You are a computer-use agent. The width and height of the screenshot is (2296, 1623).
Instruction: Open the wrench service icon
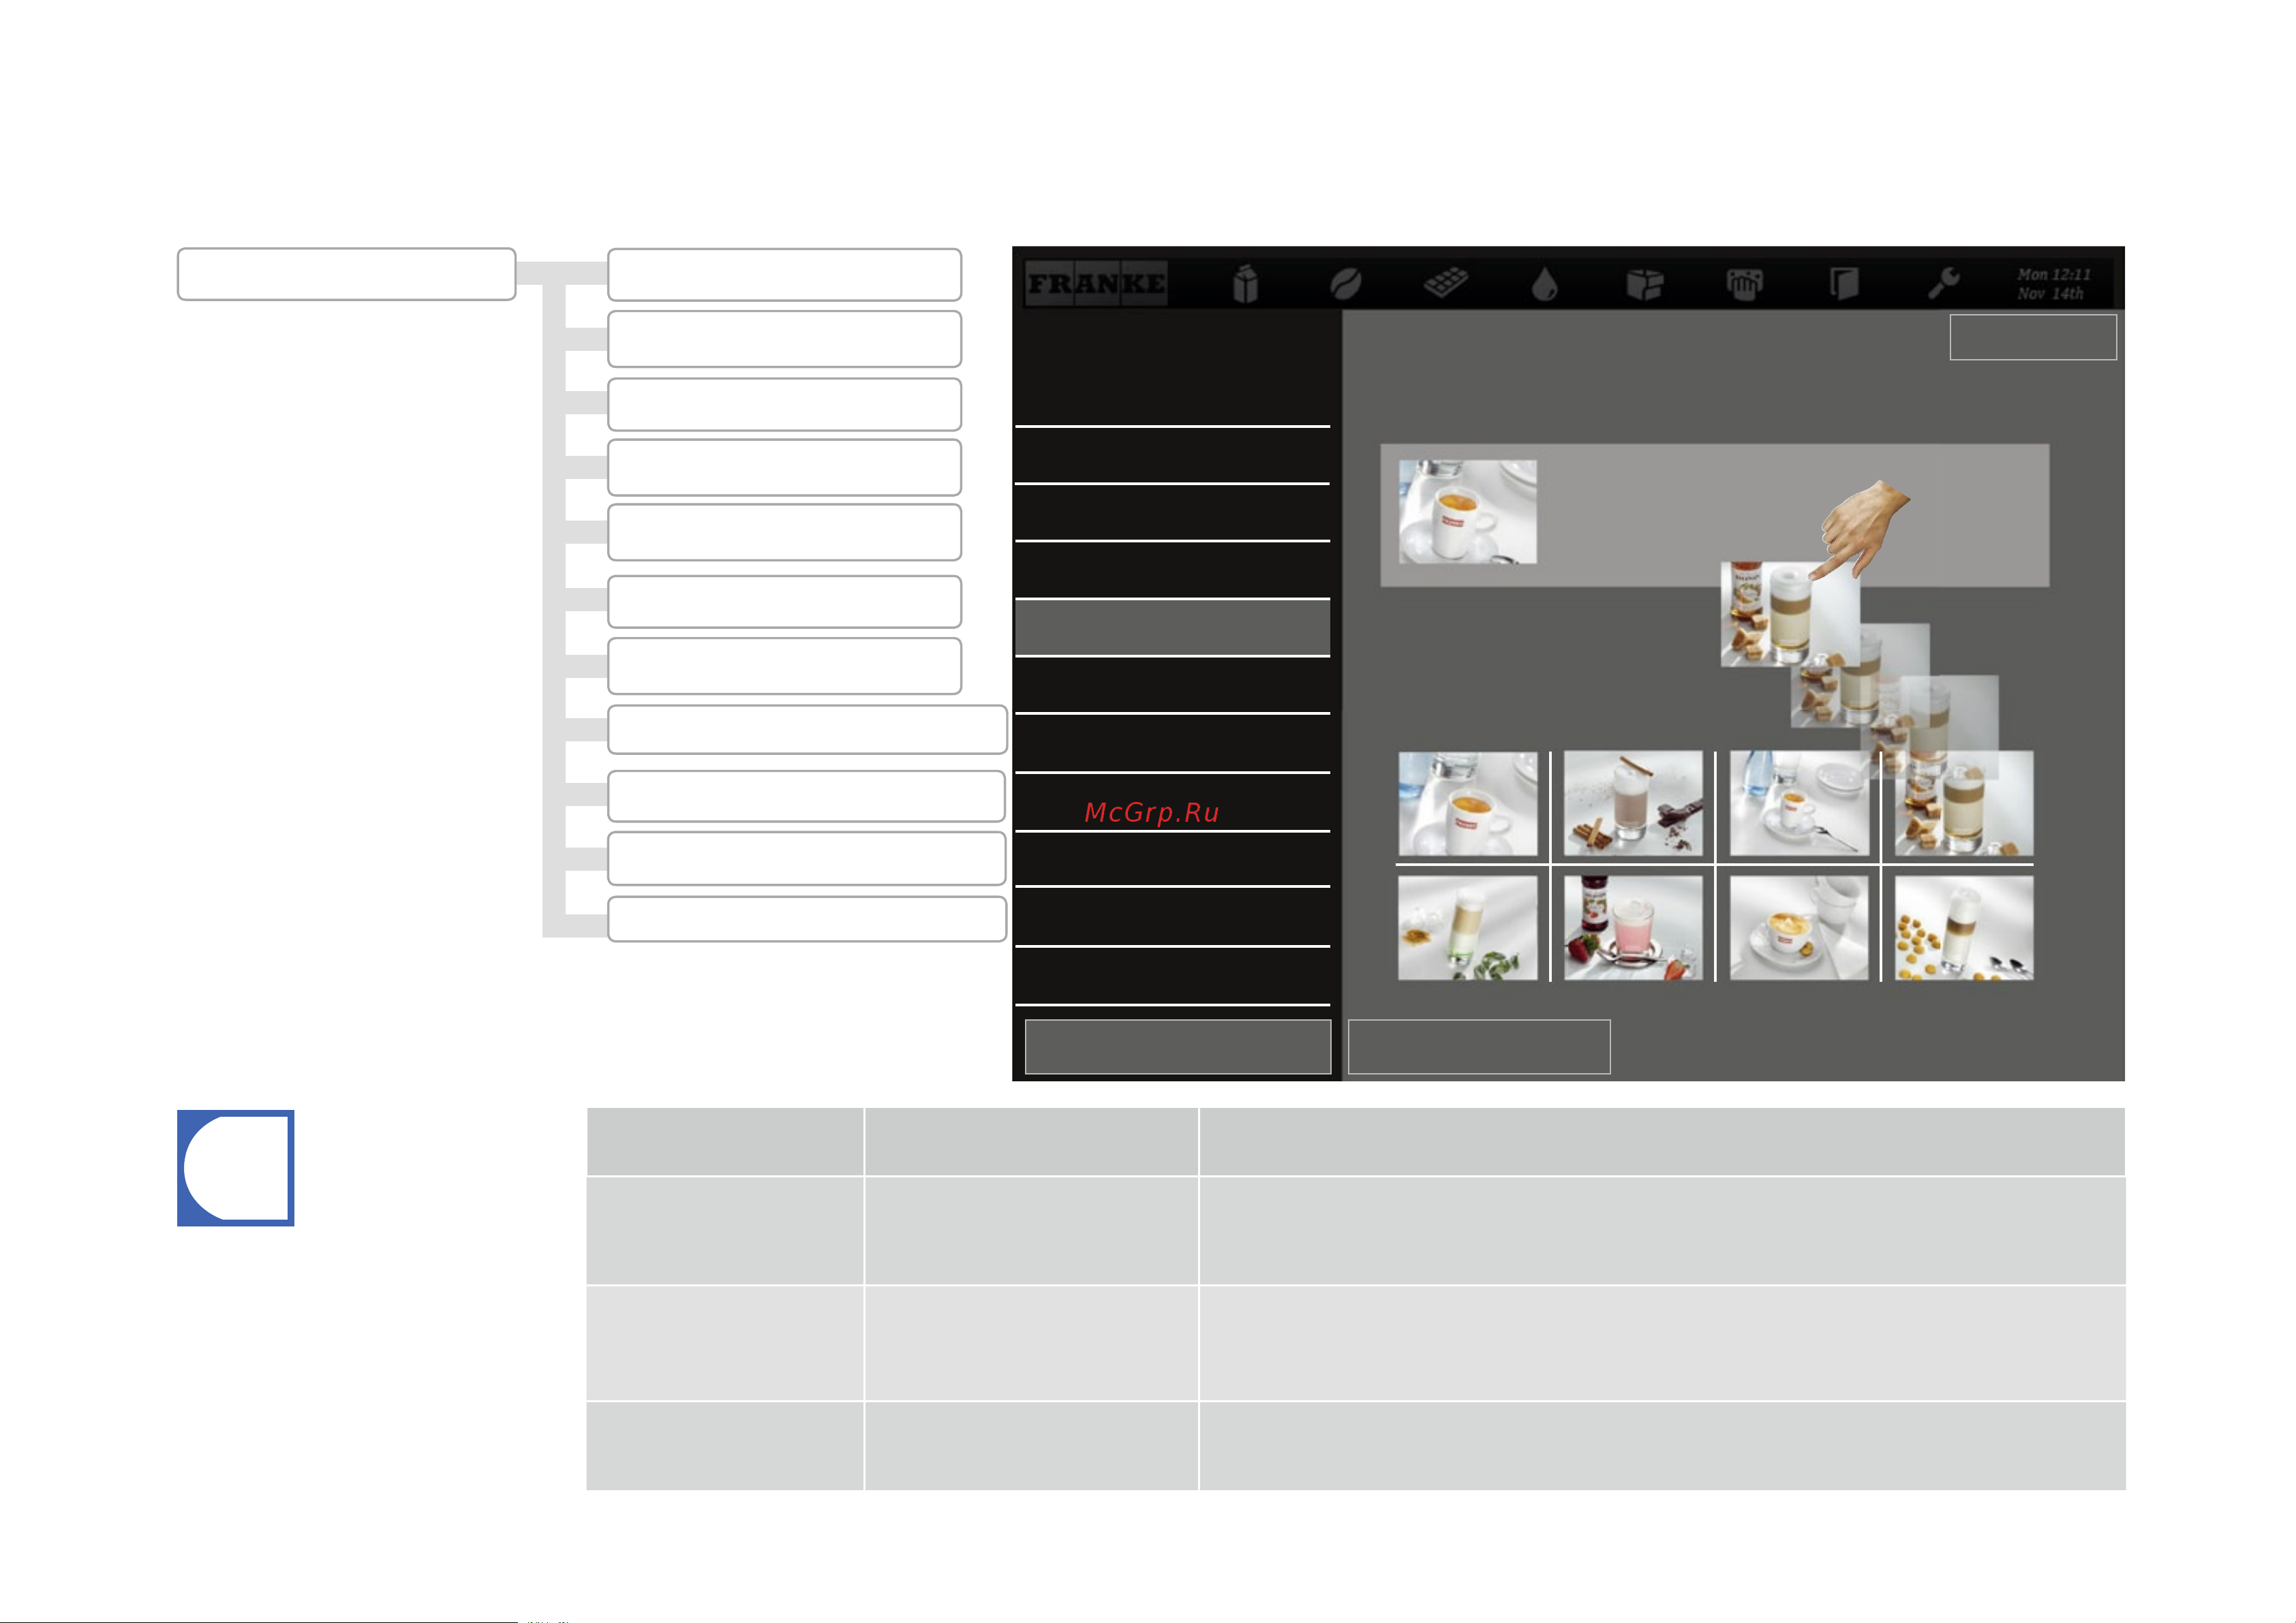click(x=1944, y=283)
